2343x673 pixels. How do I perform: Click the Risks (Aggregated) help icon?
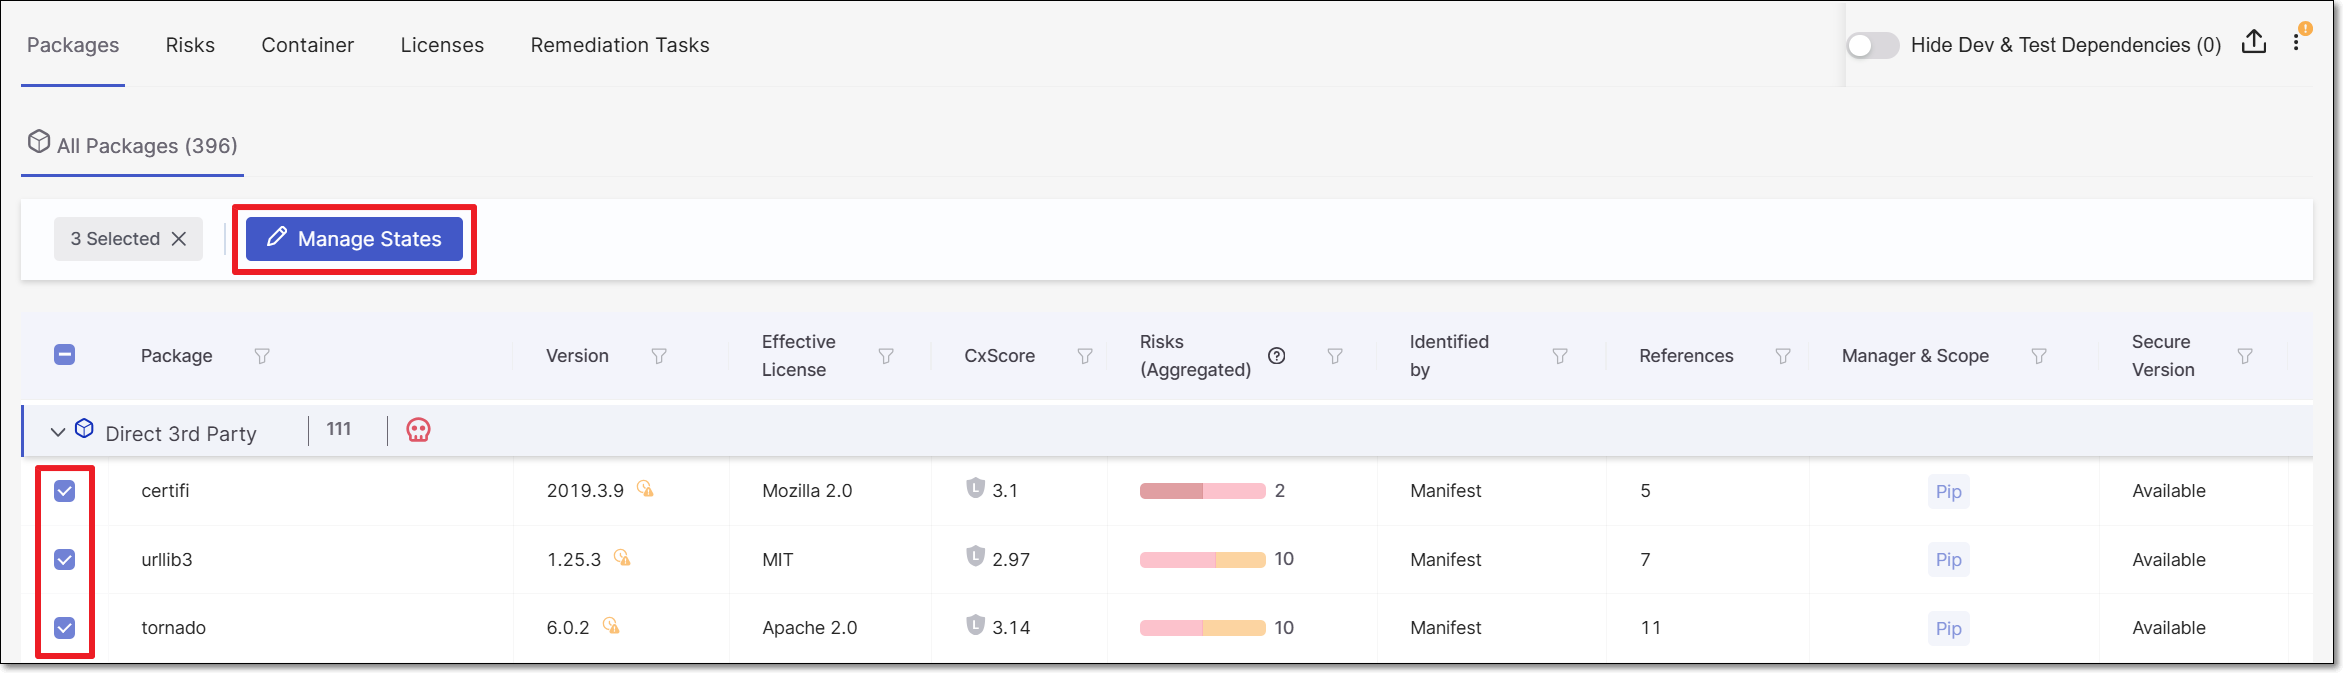[x=1277, y=356]
